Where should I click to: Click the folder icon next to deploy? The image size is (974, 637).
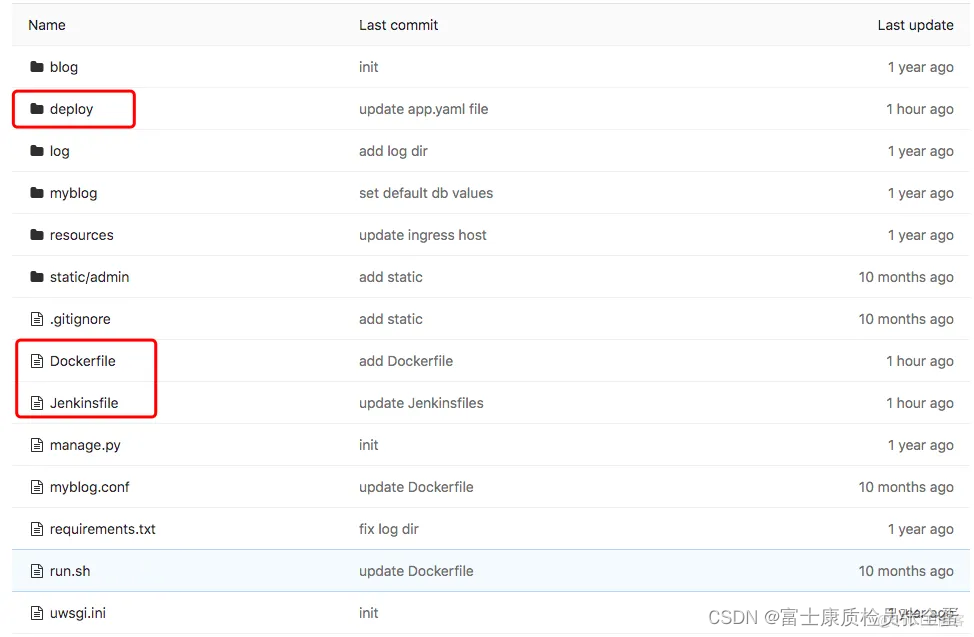(x=37, y=109)
